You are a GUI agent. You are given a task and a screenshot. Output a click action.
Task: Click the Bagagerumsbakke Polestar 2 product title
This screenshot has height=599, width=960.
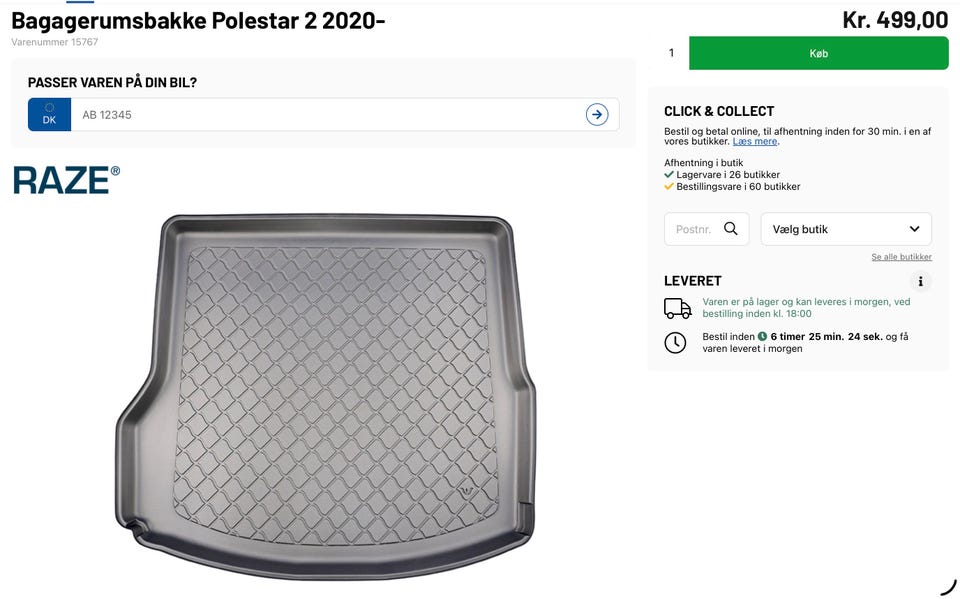198,20
